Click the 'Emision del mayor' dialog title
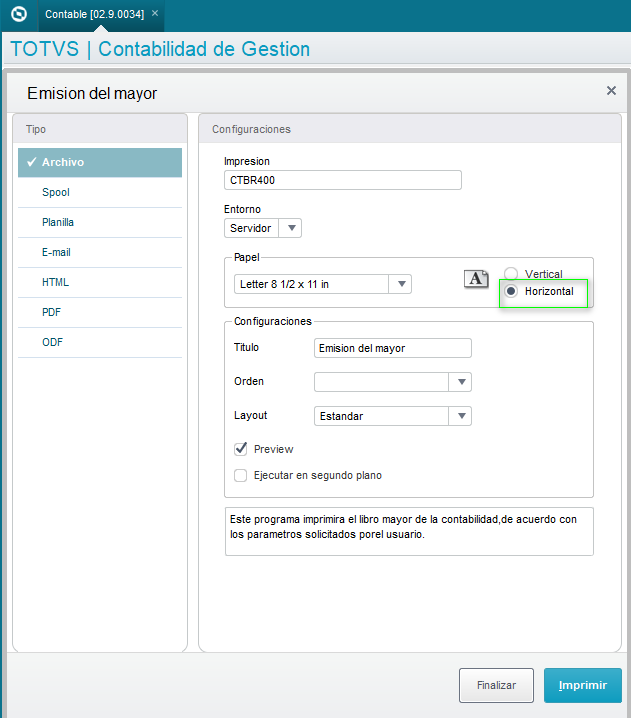The width and height of the screenshot is (631, 718). (92, 93)
